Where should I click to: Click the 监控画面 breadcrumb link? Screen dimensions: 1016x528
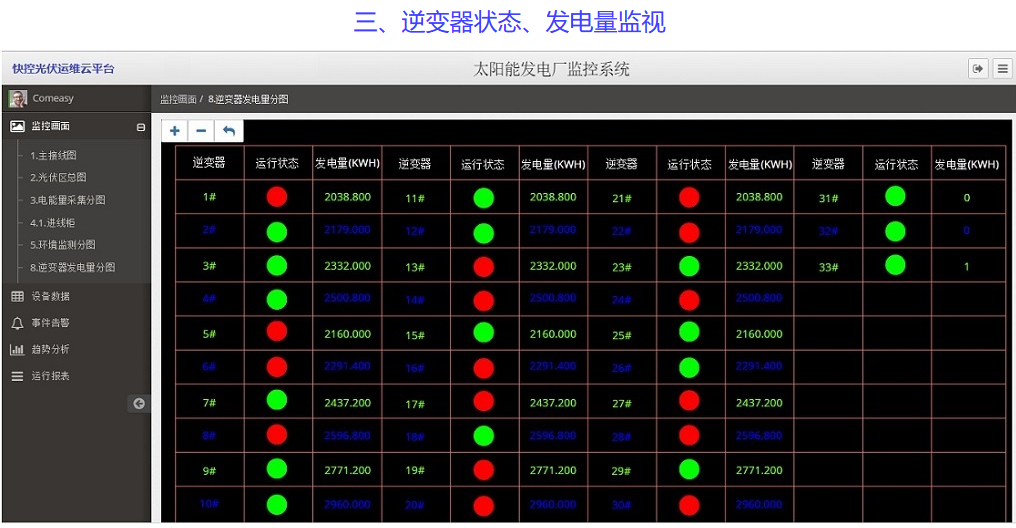tap(178, 99)
